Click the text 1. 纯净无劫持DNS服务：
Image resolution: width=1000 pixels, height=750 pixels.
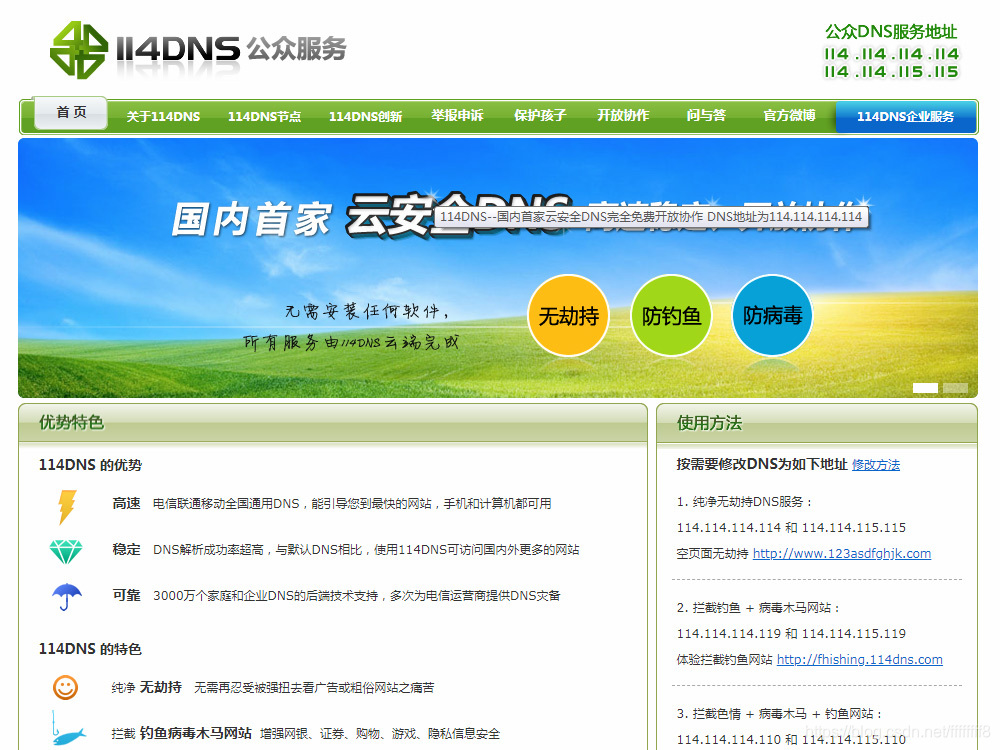[746, 502]
